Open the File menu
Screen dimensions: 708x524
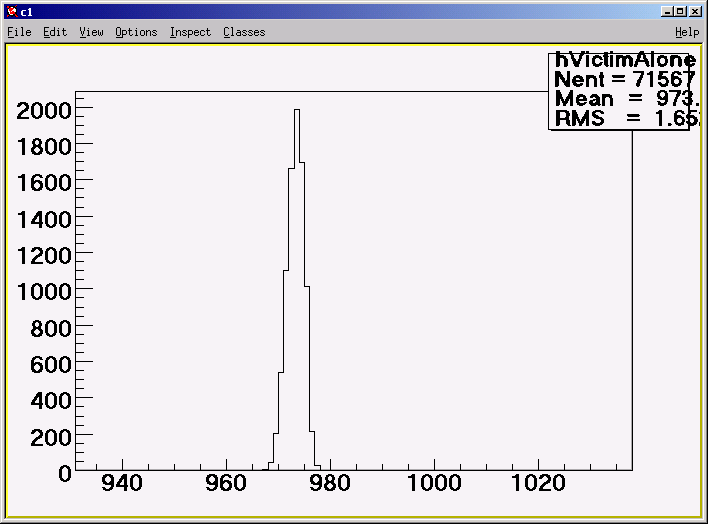(19, 32)
